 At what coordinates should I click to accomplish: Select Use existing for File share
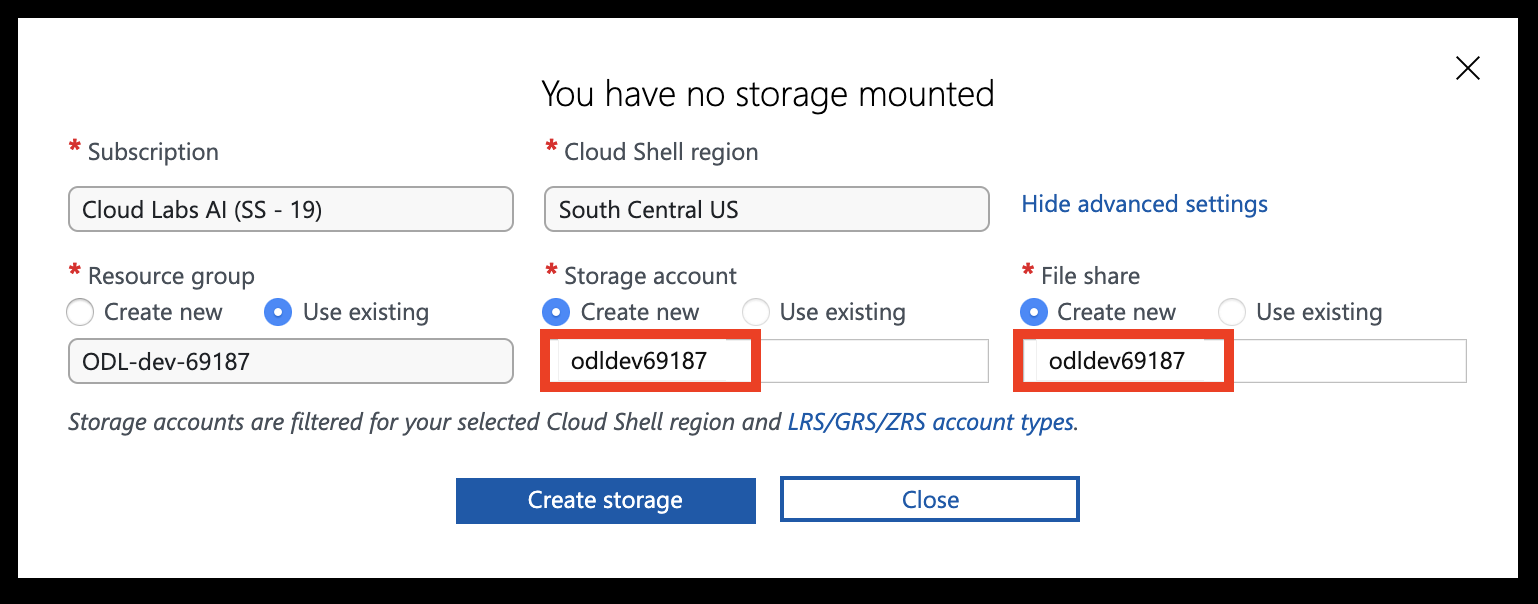tap(1232, 312)
